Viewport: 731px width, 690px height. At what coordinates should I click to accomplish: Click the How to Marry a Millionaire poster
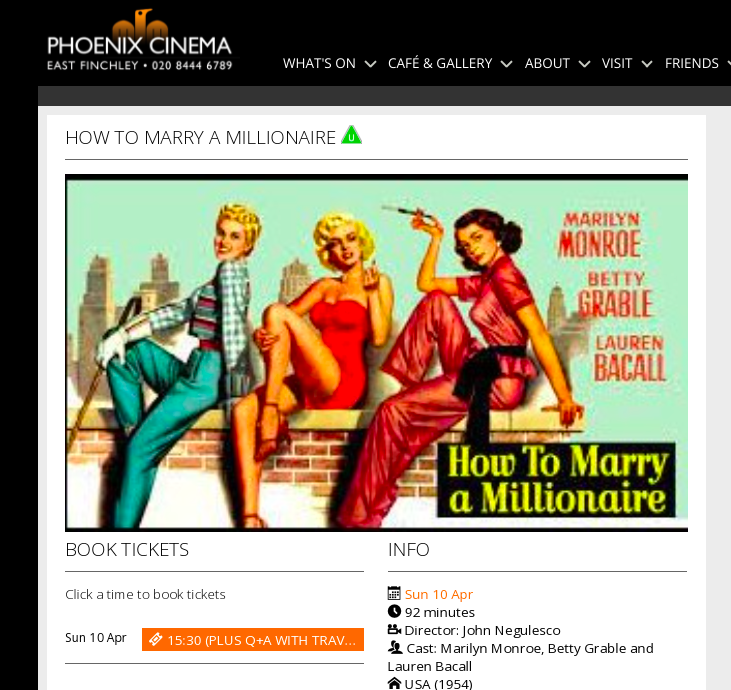(376, 353)
